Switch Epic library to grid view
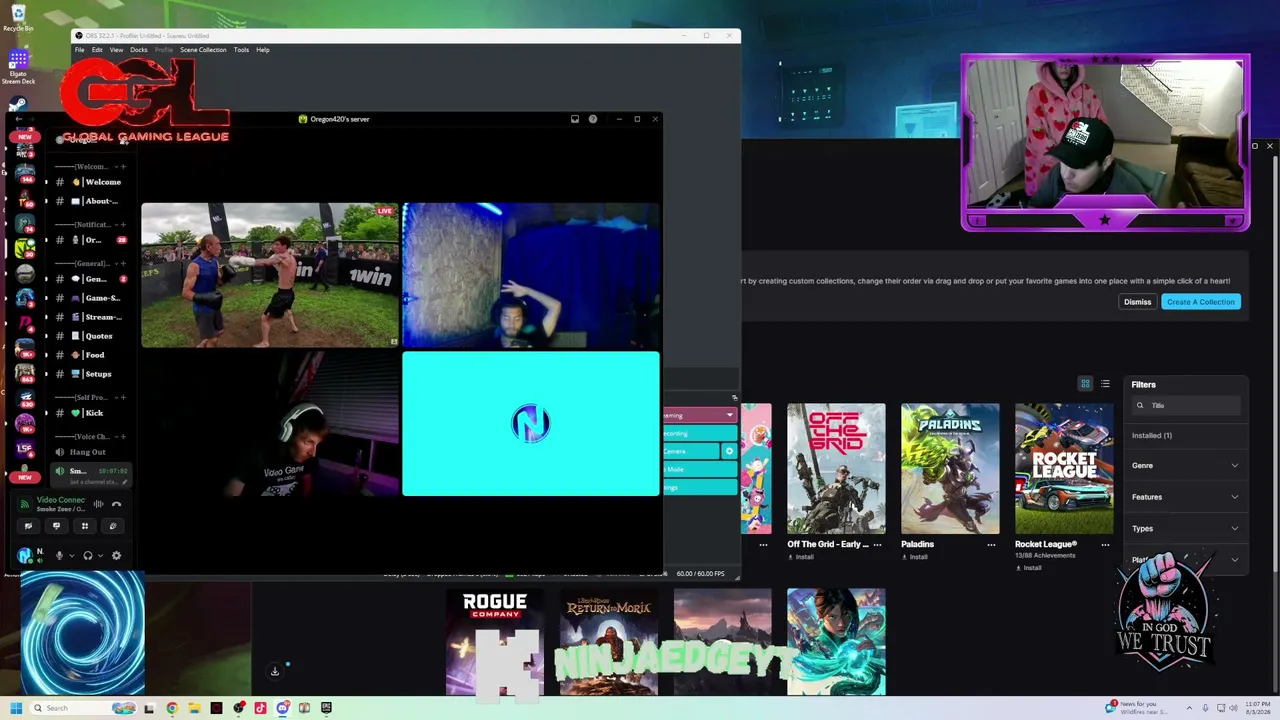 (1085, 384)
